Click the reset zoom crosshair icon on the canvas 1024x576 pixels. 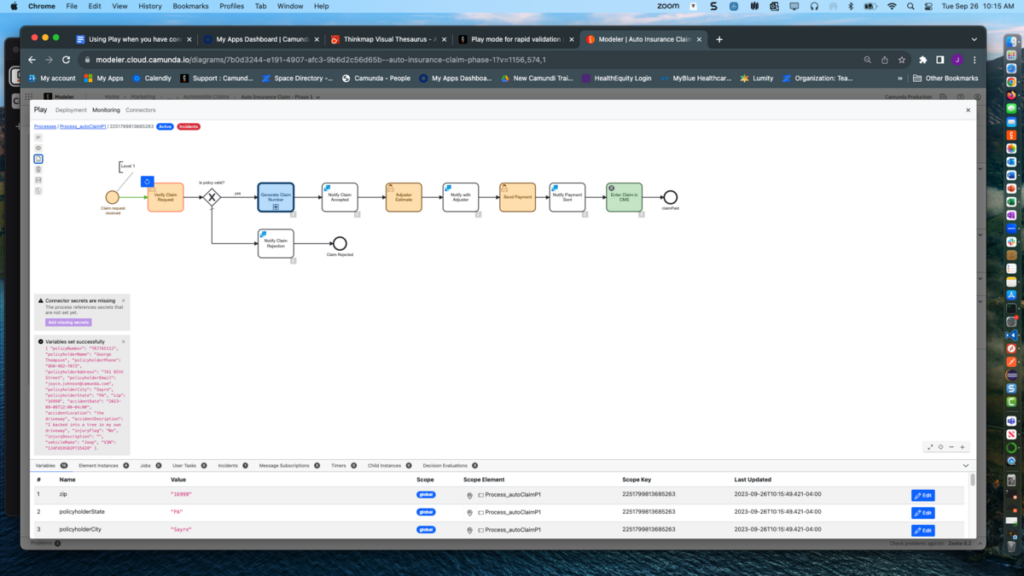(941, 447)
